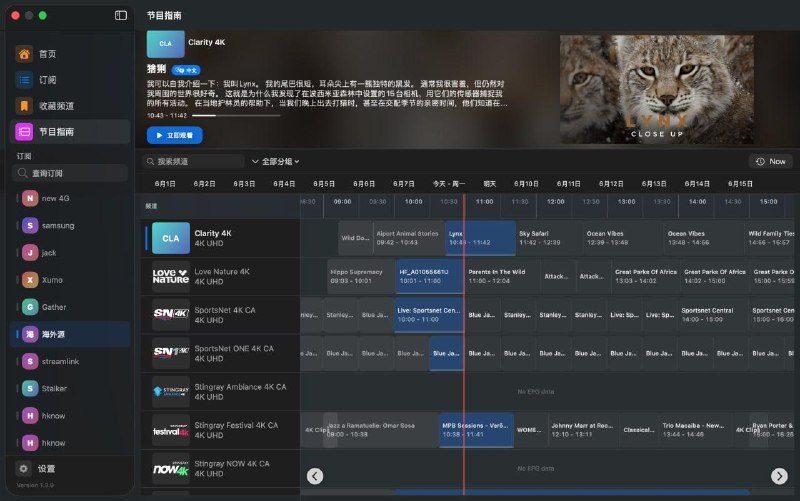The image size is (800, 501).
Task: Select Great Parks Of Africa 13:03 program
Action: coord(646,277)
